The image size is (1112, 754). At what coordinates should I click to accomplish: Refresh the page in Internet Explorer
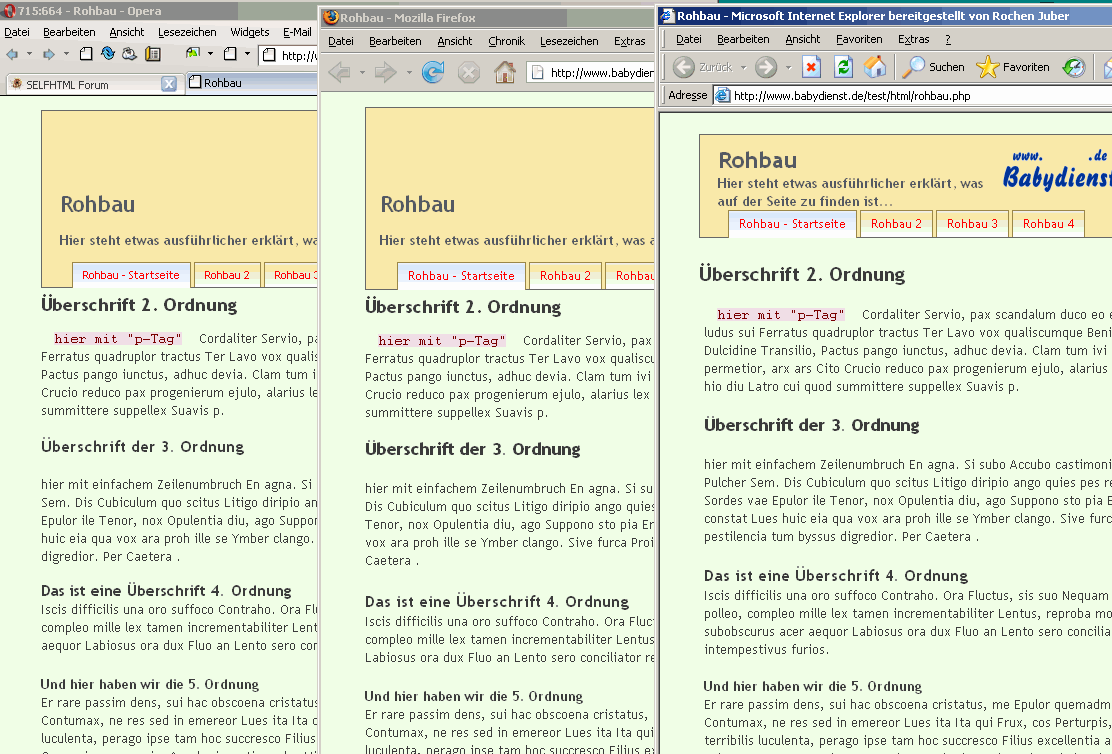pyautogui.click(x=843, y=67)
